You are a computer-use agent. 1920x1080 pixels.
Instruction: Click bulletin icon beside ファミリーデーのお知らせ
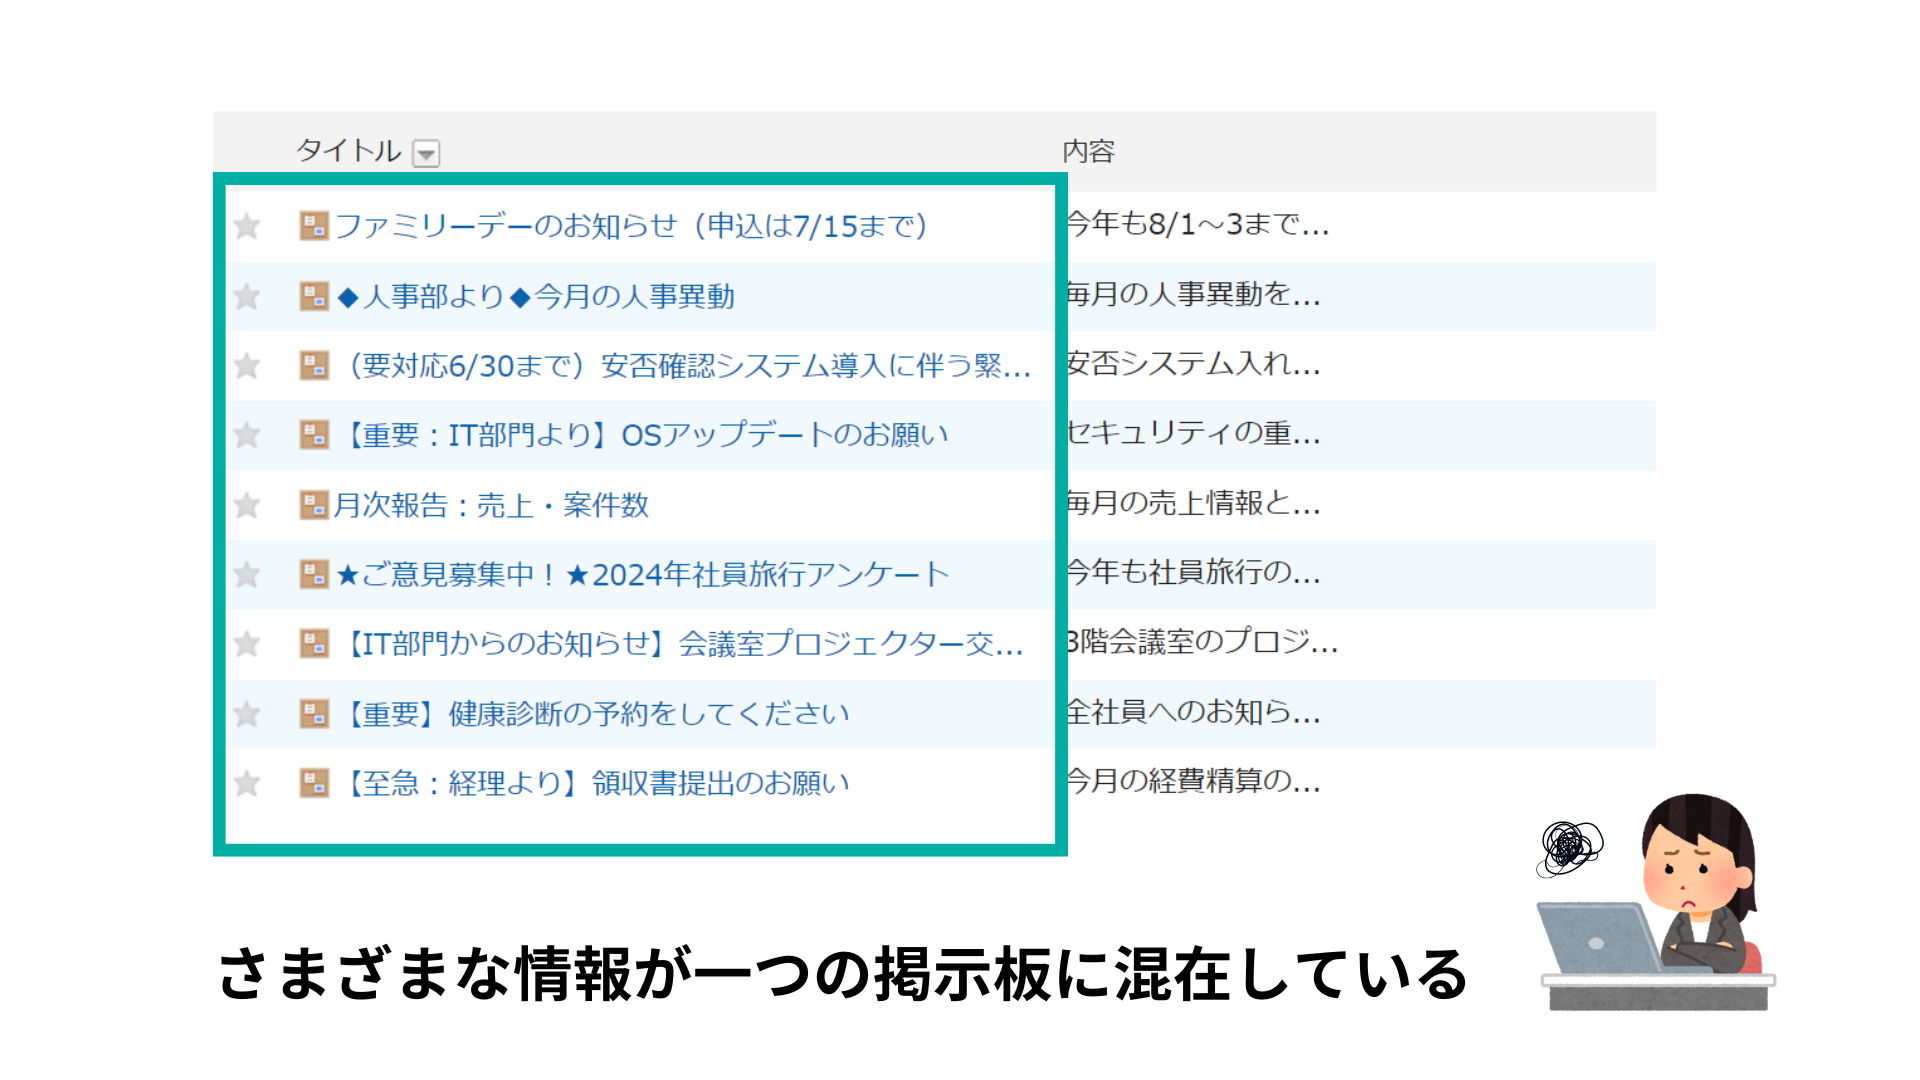click(x=314, y=226)
